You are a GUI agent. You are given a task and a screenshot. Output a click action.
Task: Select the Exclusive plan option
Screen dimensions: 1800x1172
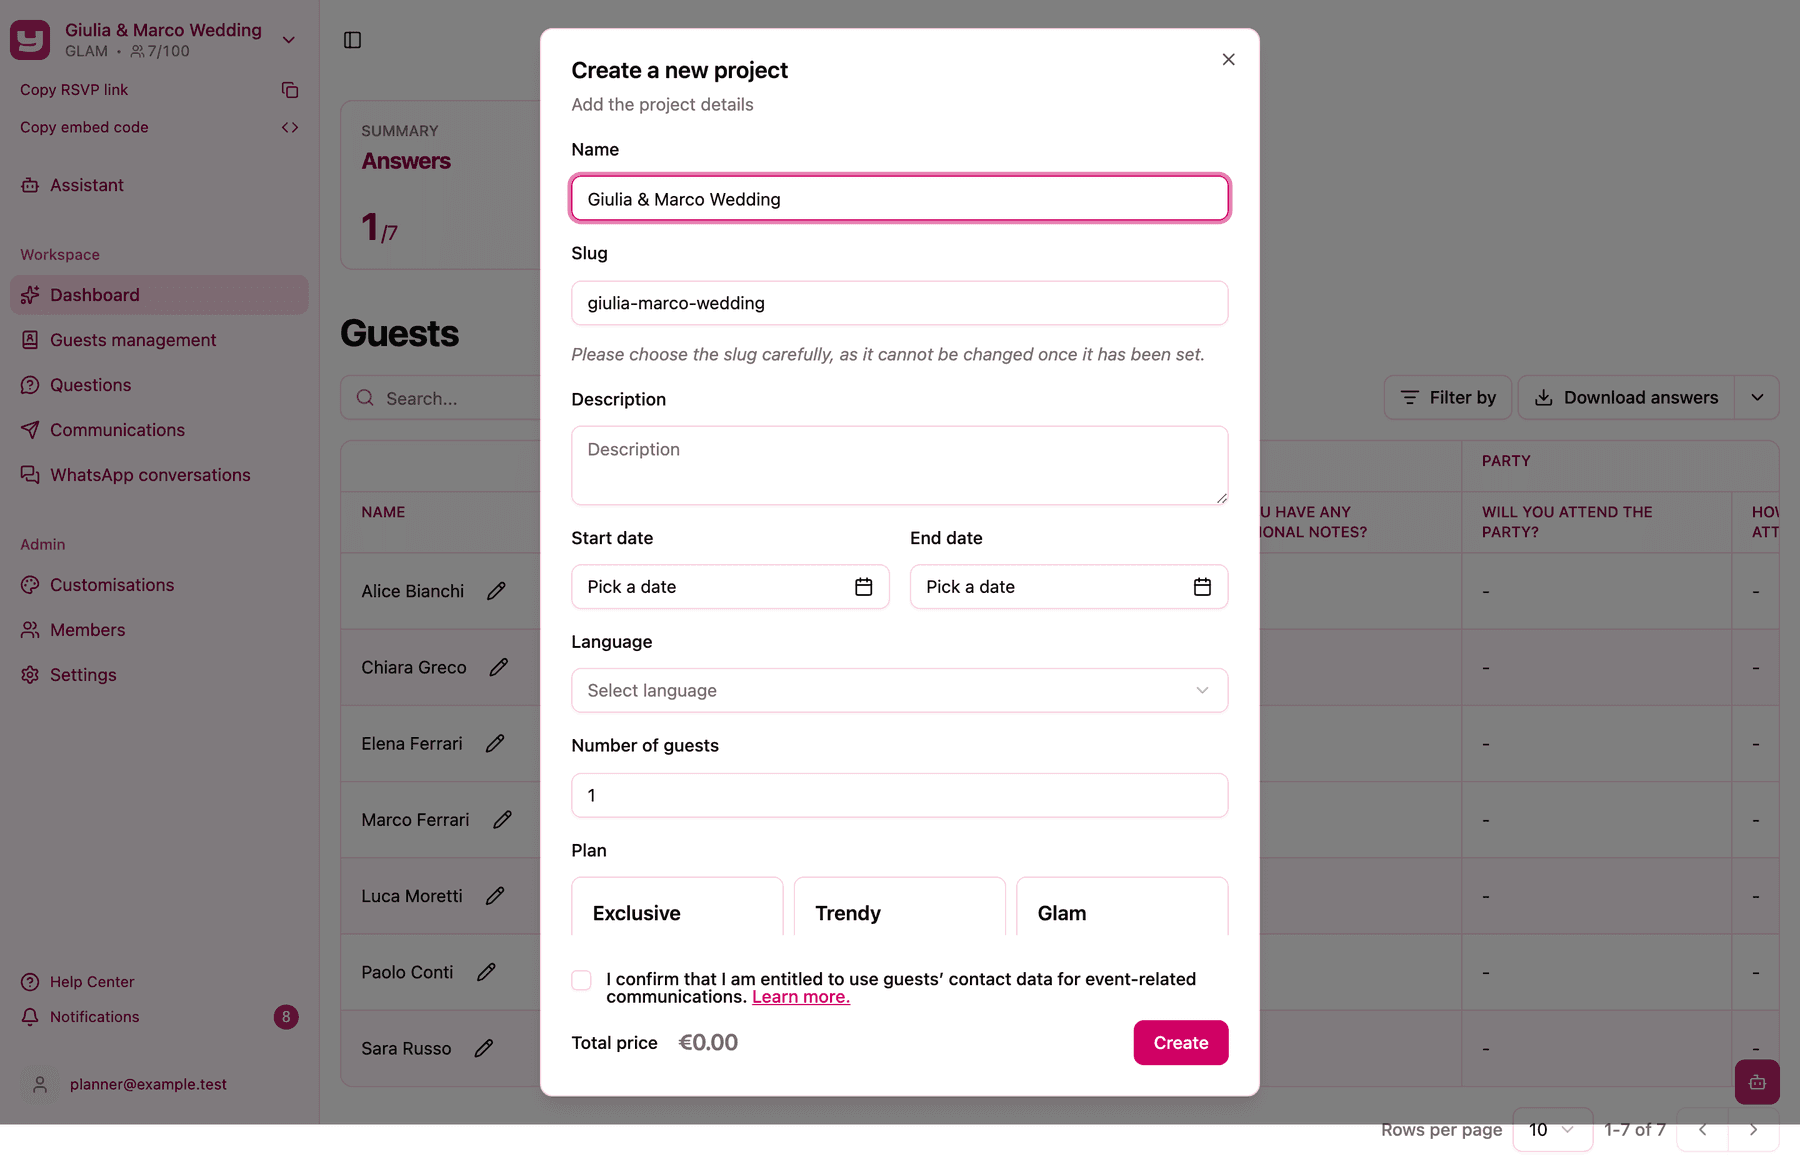[677, 907]
